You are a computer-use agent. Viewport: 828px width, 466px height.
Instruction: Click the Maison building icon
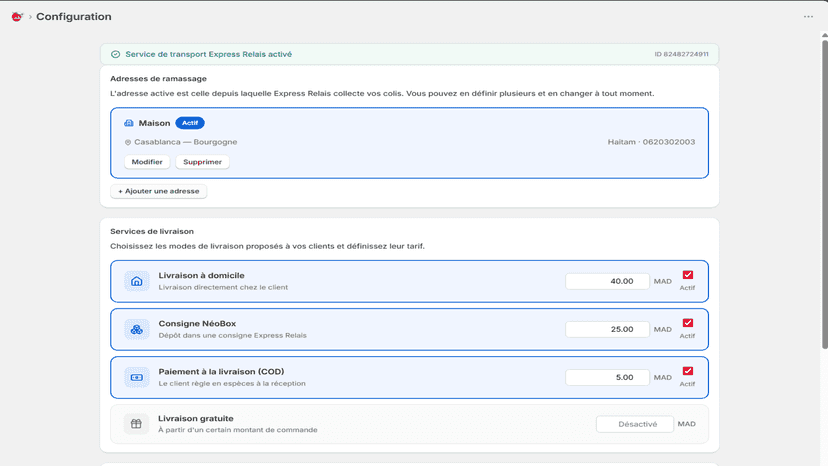point(129,123)
